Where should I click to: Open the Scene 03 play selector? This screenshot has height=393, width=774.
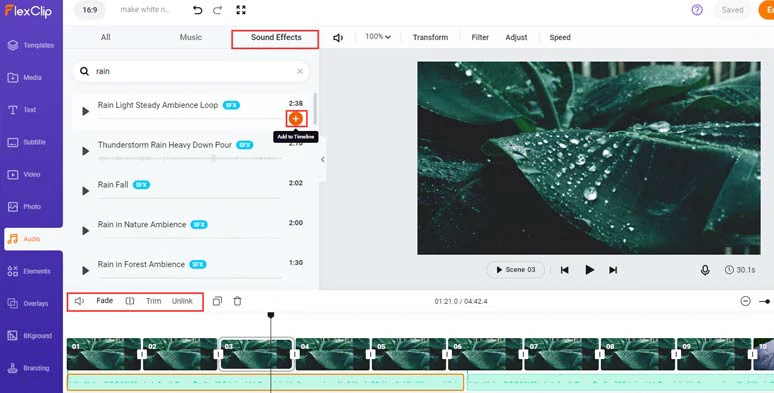point(515,270)
